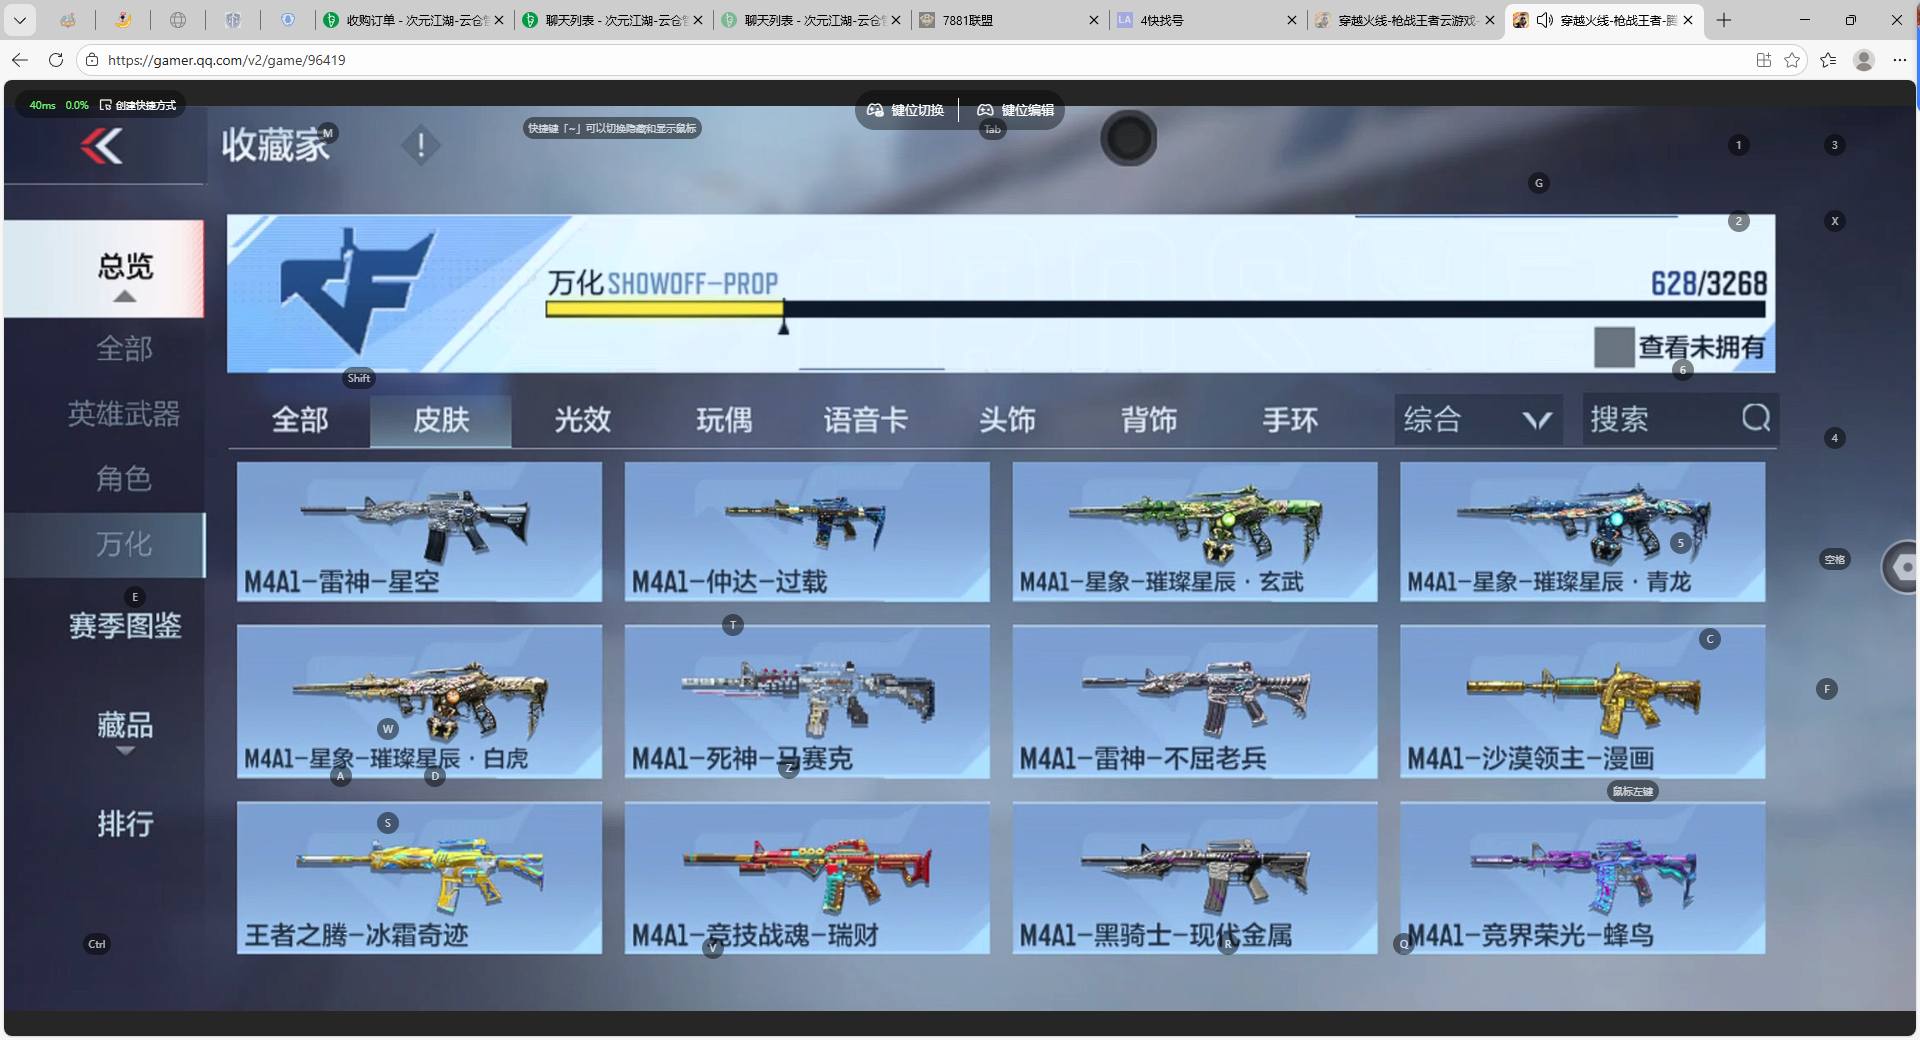Click the exclamation info icon beside 收藏家
Viewport: 1920px width, 1040px height.
[421, 146]
